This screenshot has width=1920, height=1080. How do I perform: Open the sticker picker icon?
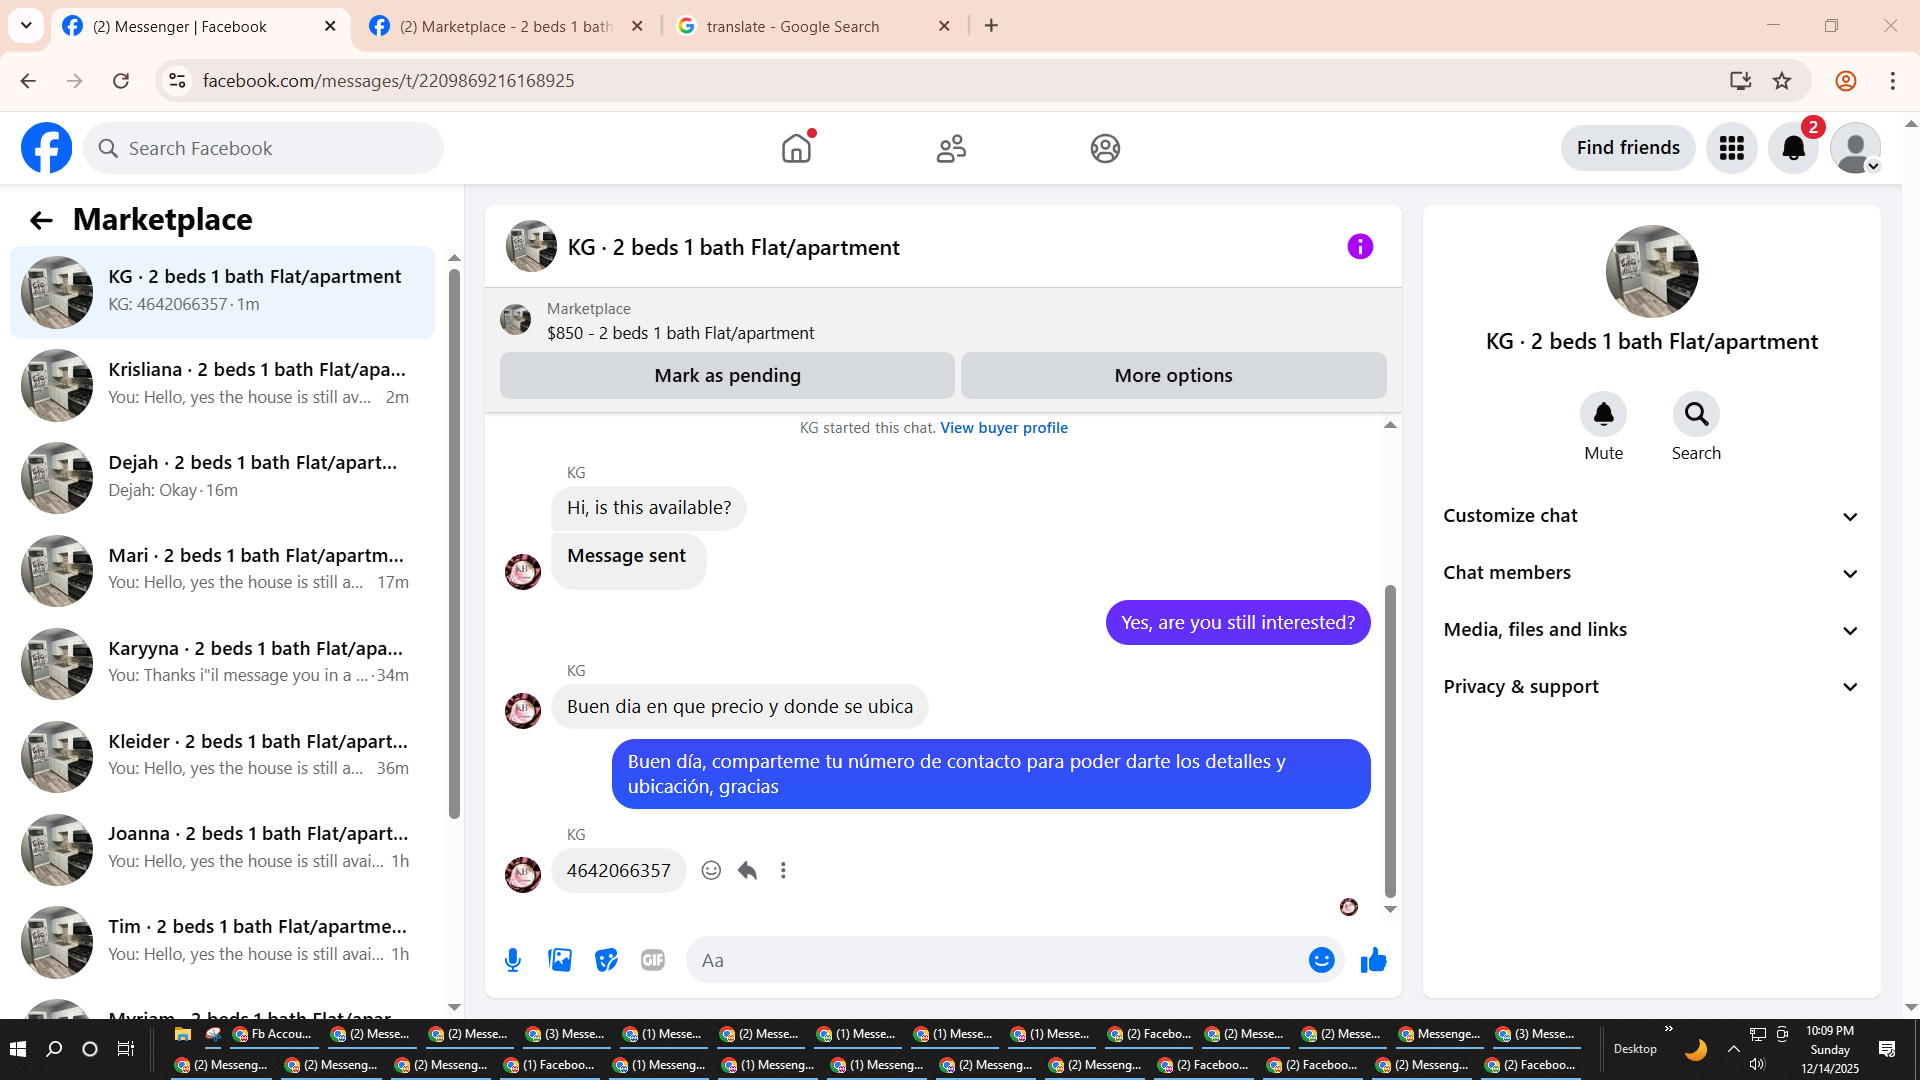tap(606, 960)
